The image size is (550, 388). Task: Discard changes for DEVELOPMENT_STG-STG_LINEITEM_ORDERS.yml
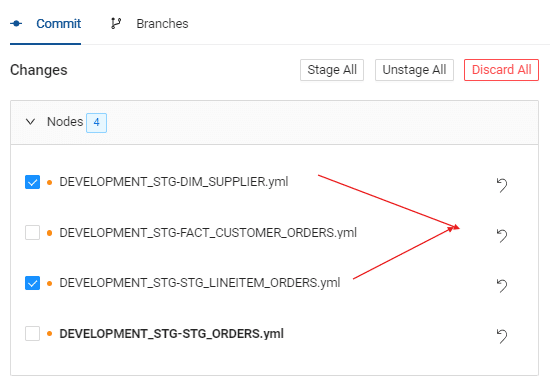(x=502, y=286)
